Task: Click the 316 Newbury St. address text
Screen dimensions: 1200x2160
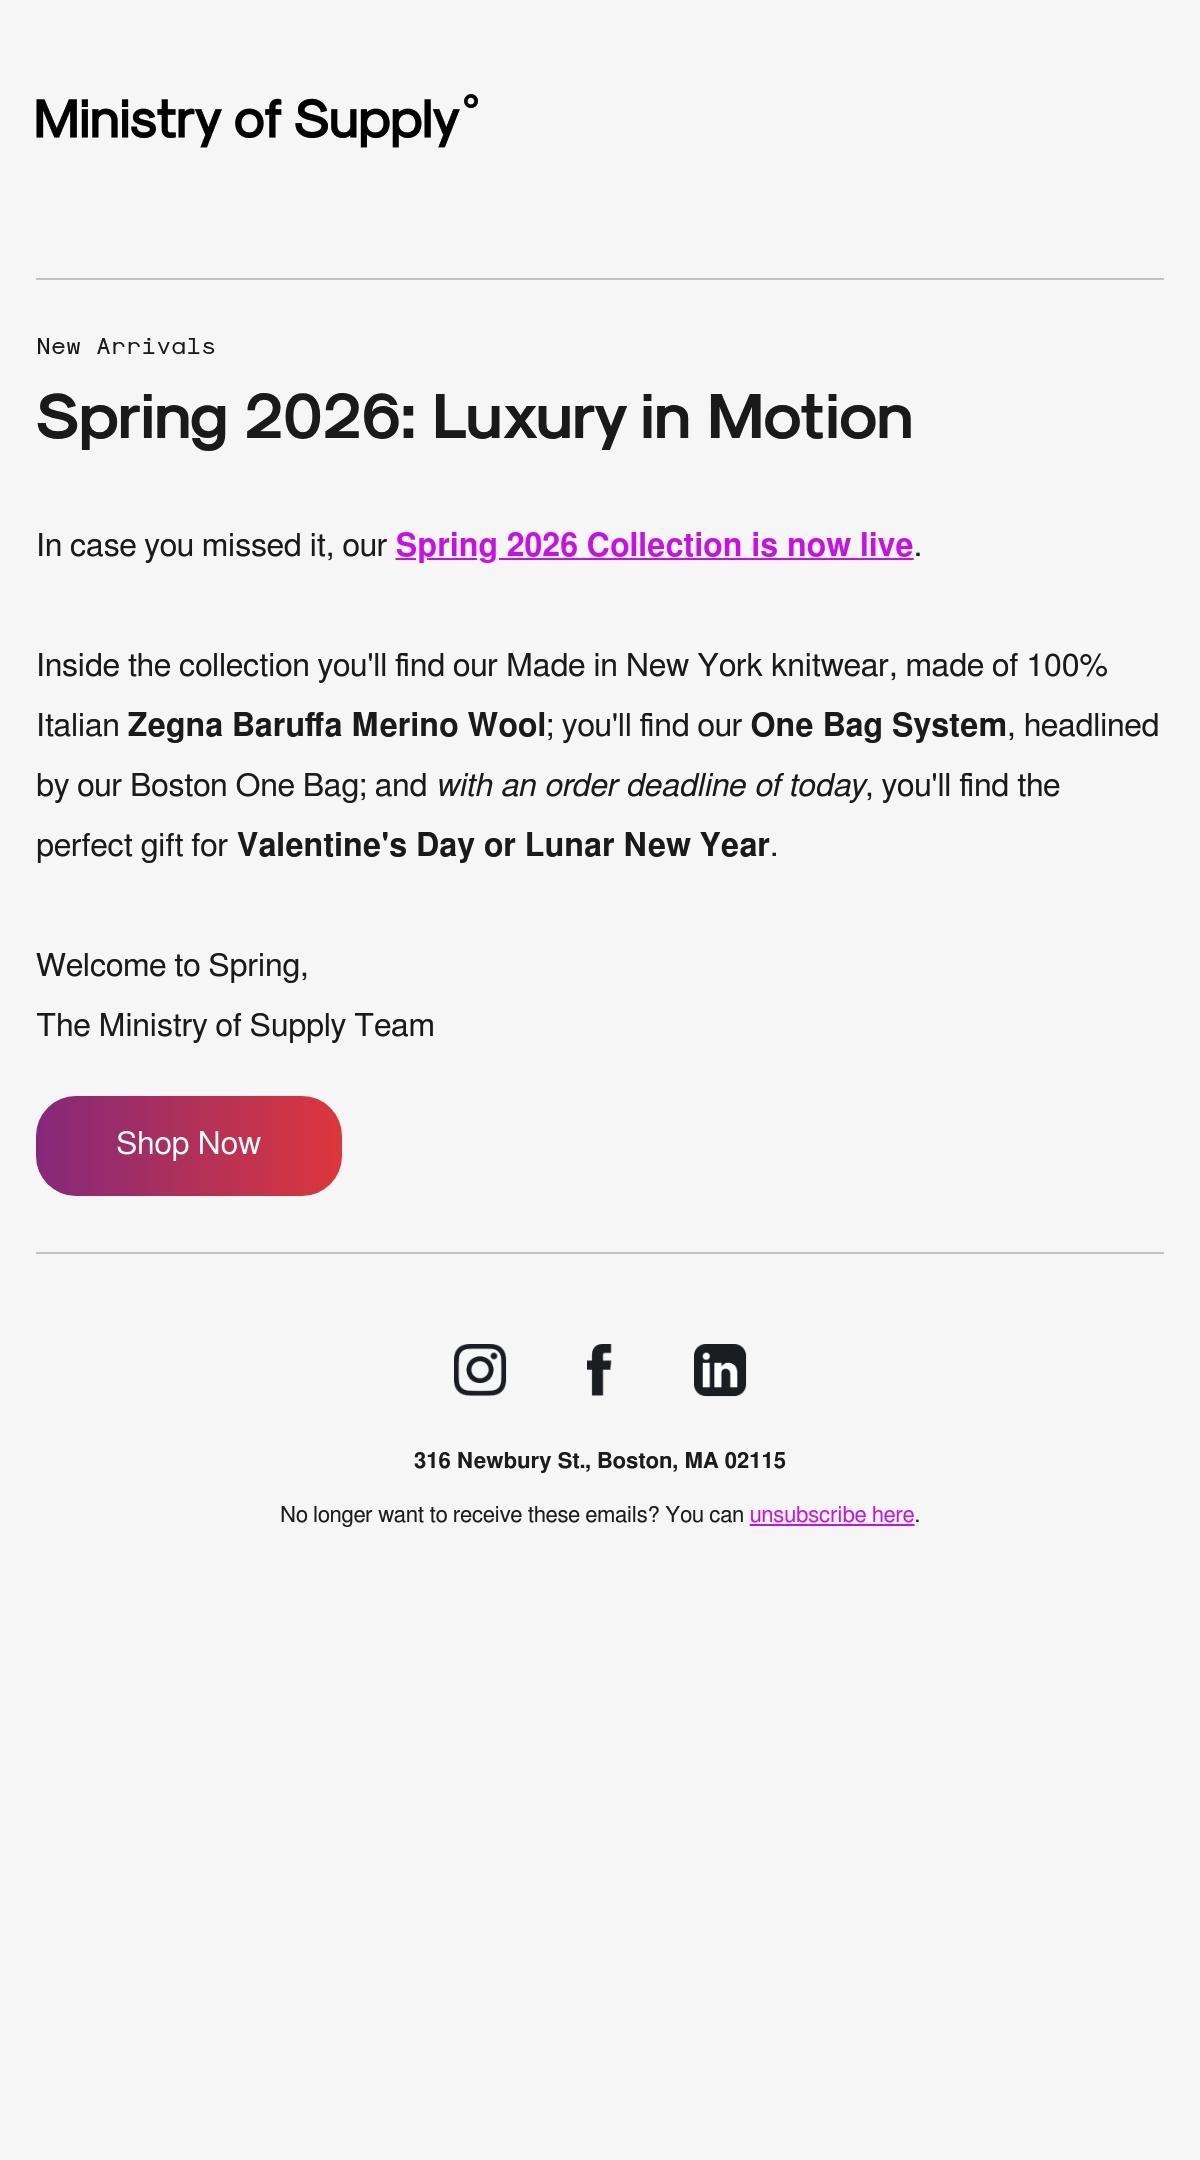Action: click(600, 1461)
